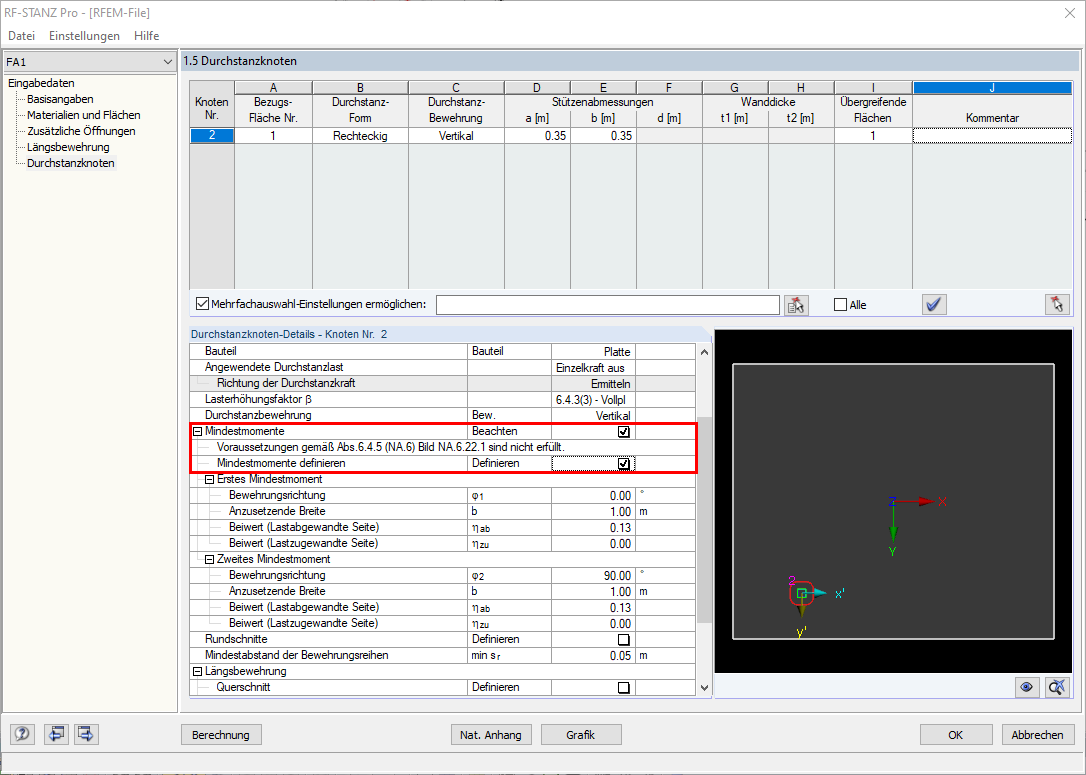1086x775 pixels.
Task: Open the help dialog via question mark icon
Action: [21, 734]
